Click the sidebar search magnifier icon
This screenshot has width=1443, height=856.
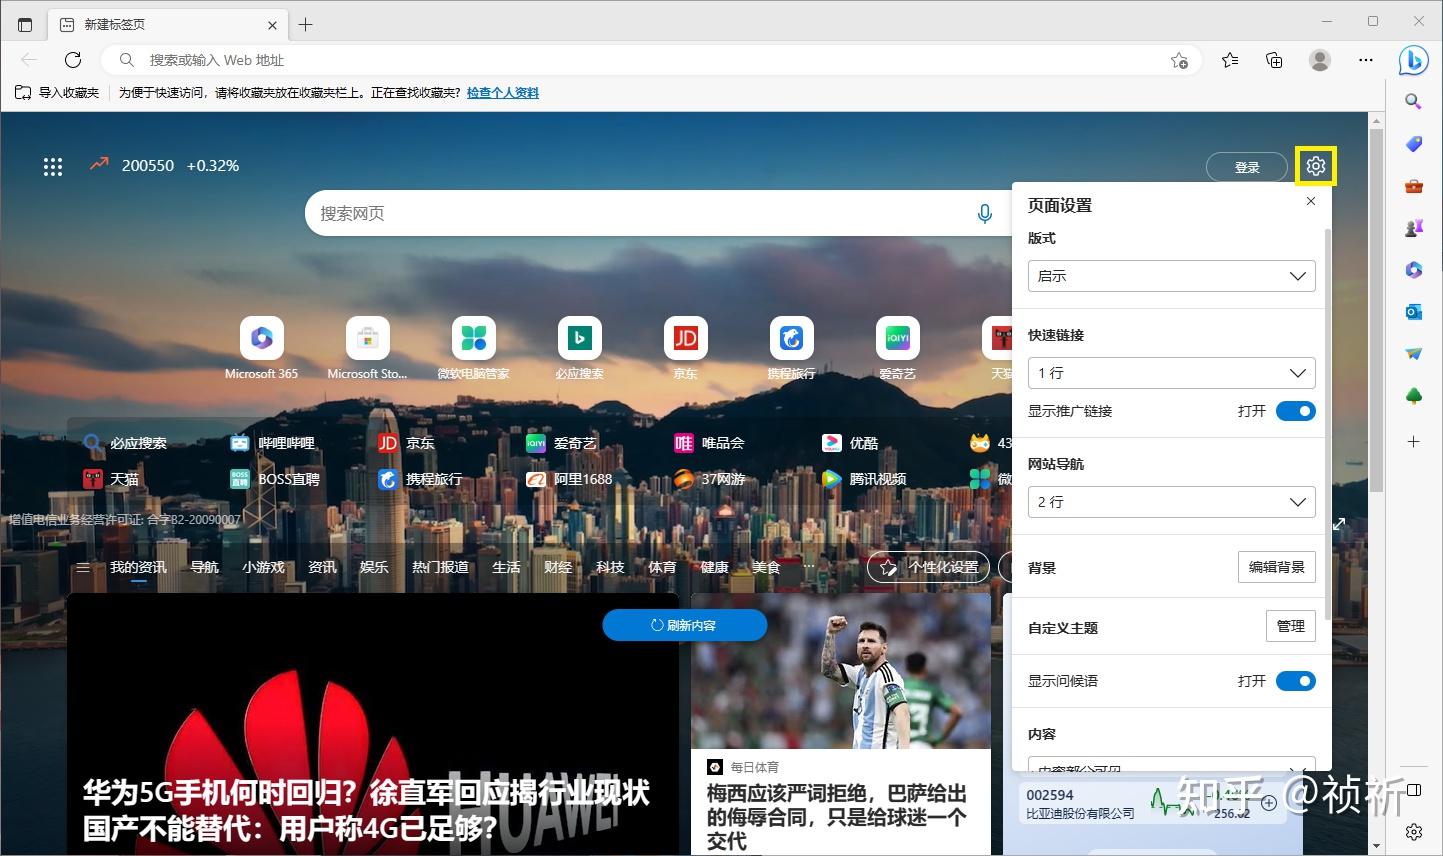pos(1413,101)
